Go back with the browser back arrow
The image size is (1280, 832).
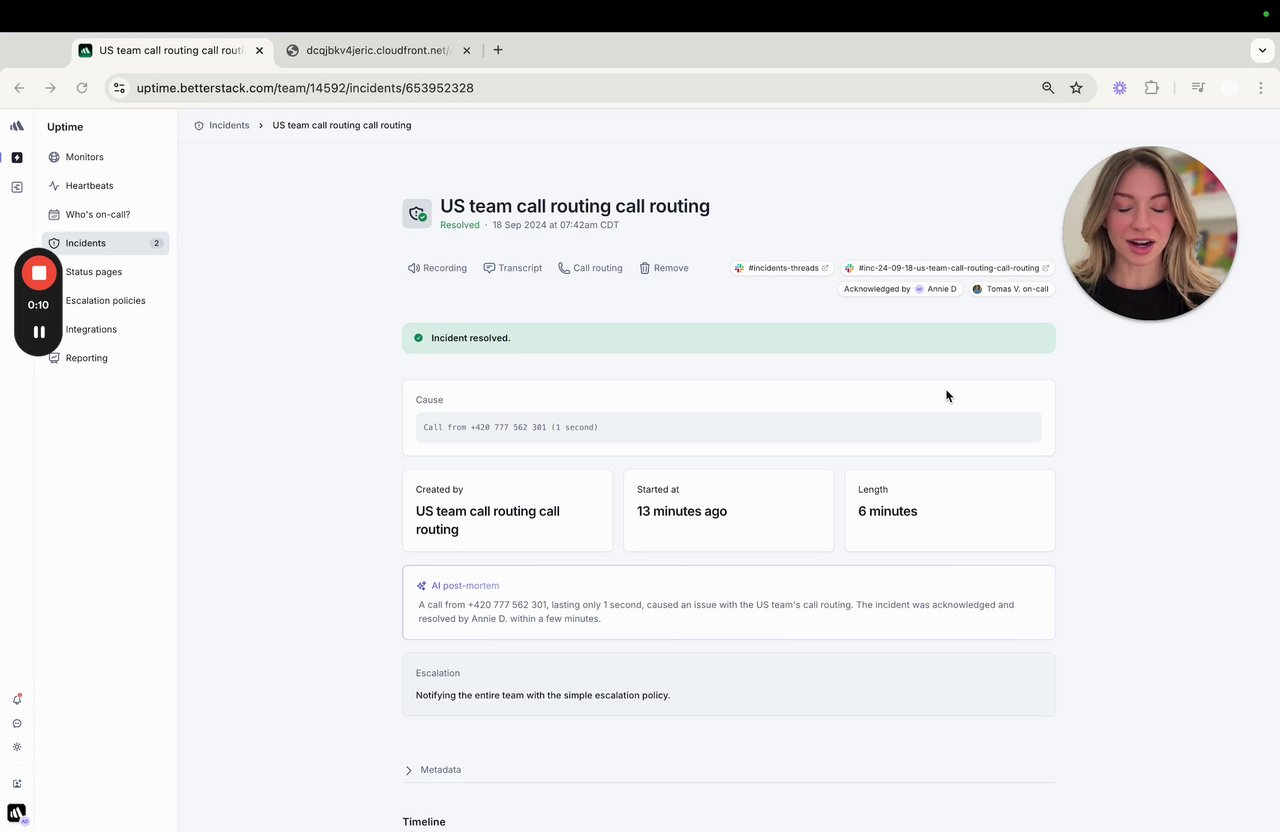point(19,88)
